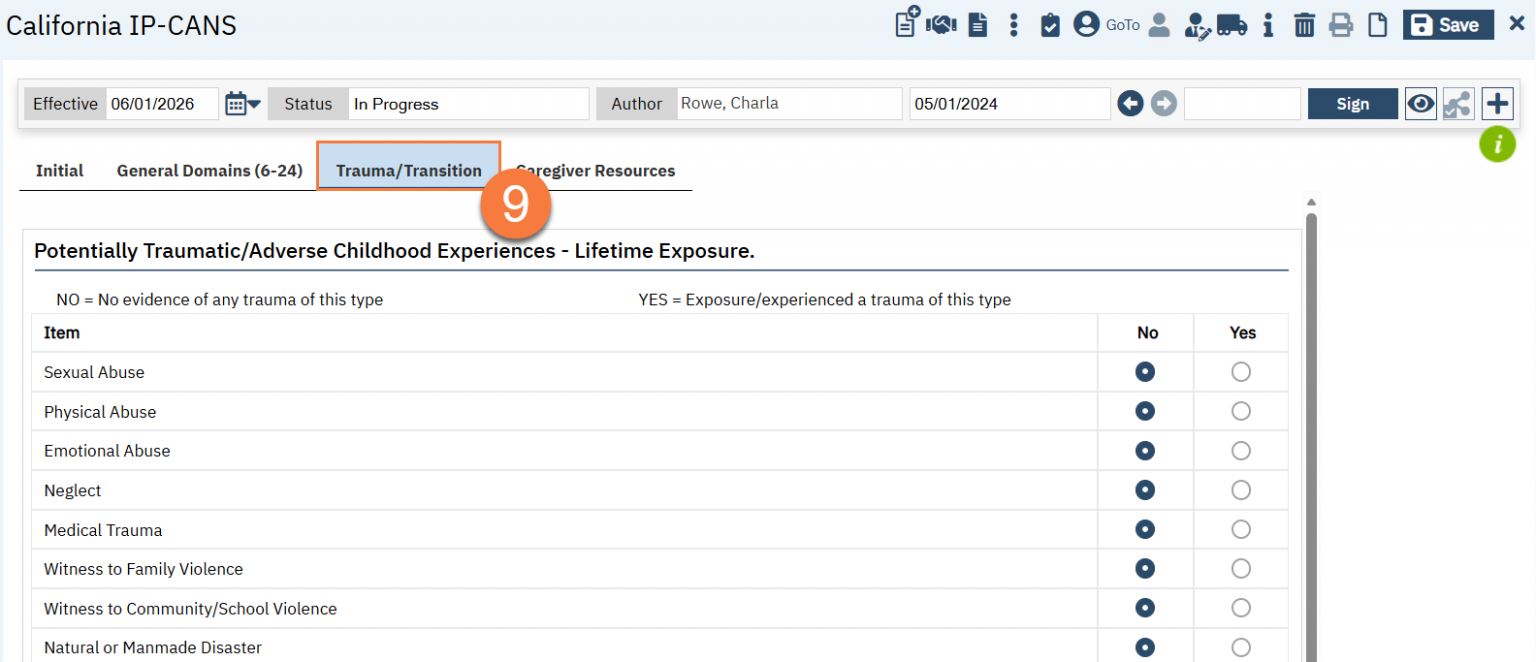Delete the document with trash icon
Image resolution: width=1536 pixels, height=662 pixels.
click(x=1304, y=25)
